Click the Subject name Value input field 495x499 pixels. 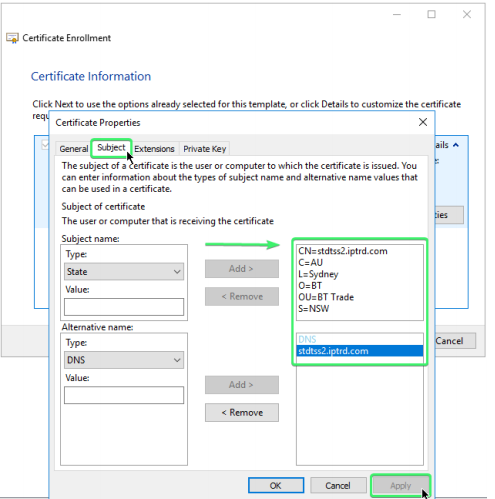pyautogui.click(x=124, y=307)
